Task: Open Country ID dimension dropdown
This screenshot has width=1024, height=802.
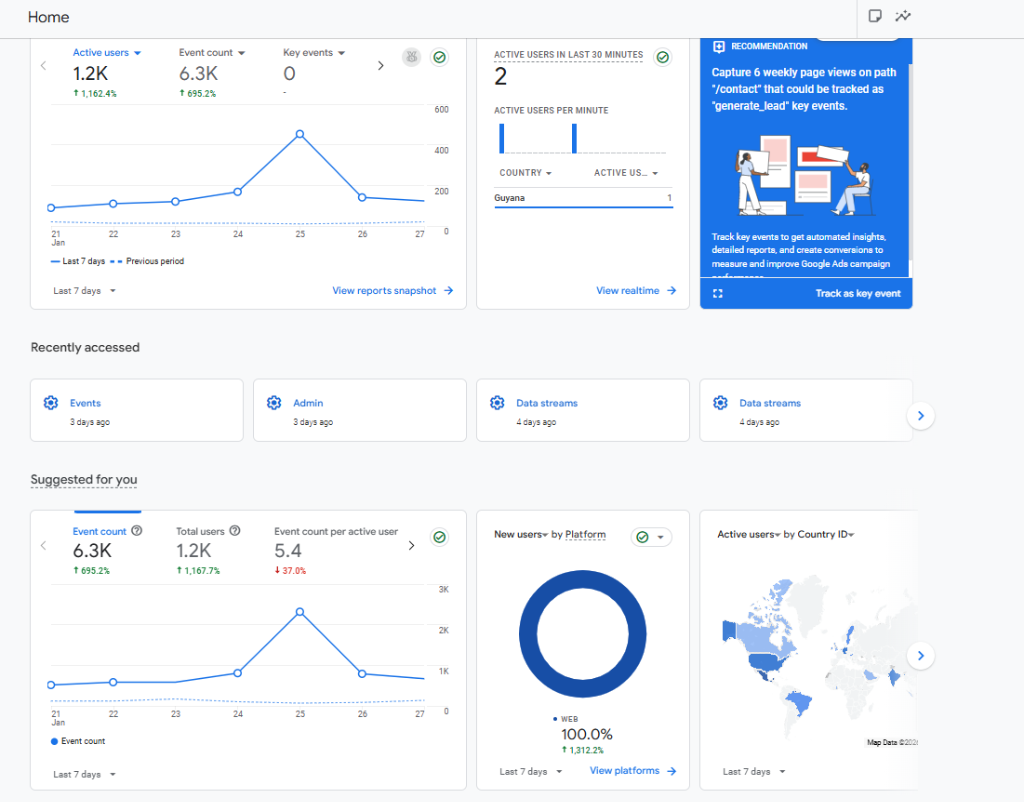Action: tap(826, 534)
